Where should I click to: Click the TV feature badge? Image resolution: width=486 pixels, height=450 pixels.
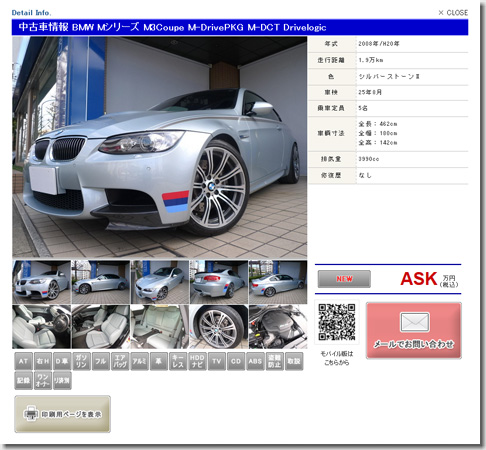click(217, 361)
